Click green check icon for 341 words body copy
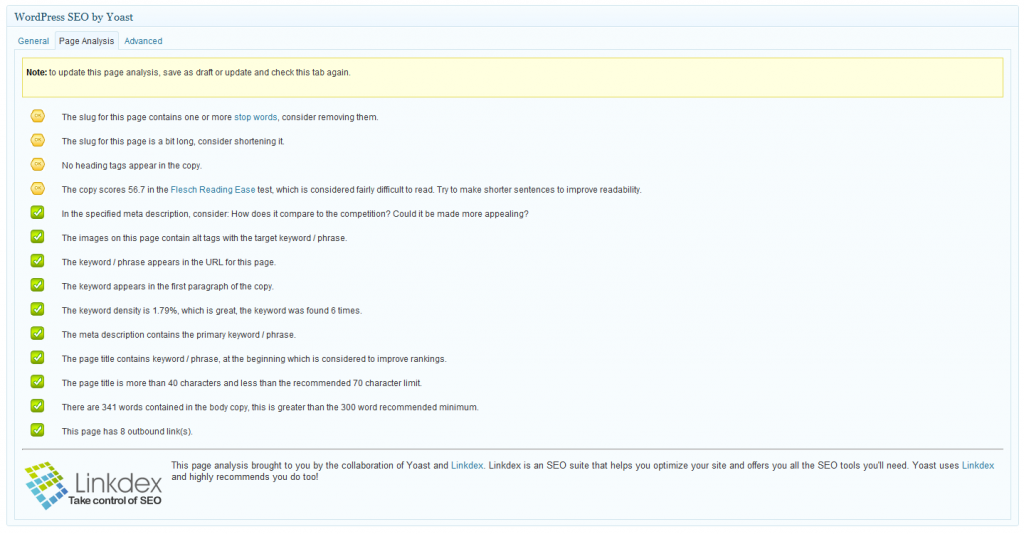The width and height of the screenshot is (1024, 534). click(x=37, y=406)
